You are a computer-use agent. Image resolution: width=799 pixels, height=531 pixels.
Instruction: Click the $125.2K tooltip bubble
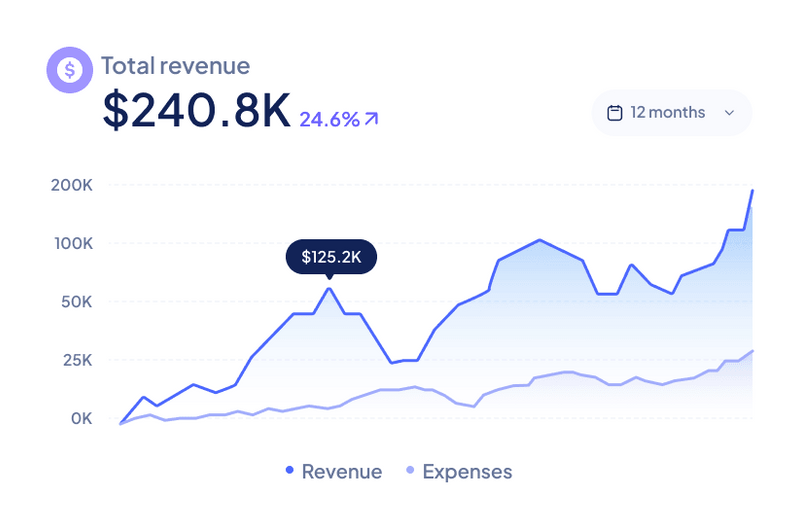click(330, 257)
